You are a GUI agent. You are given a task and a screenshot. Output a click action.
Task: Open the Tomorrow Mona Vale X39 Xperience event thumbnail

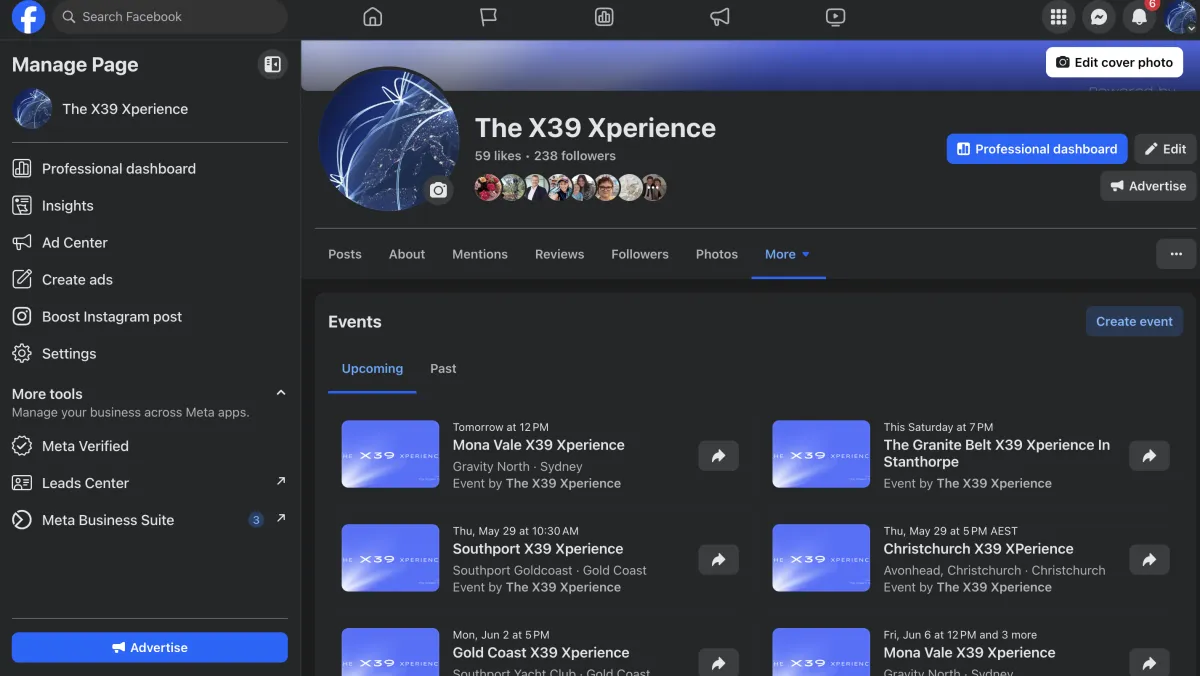390,454
